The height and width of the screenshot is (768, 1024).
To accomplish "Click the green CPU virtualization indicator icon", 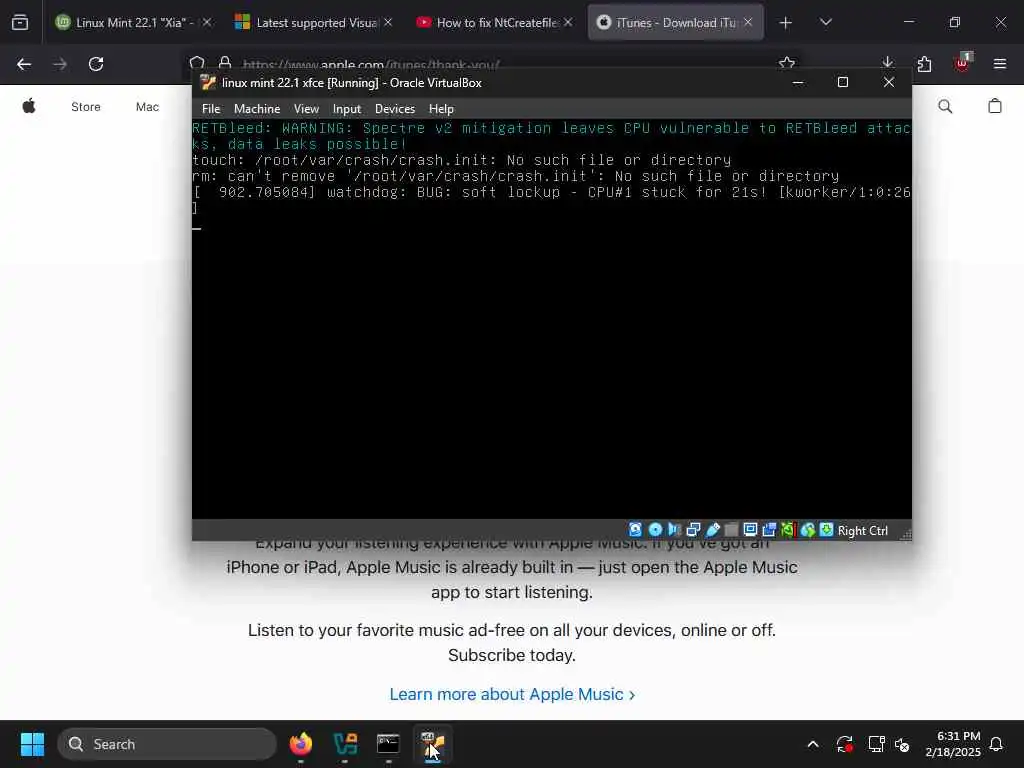I will [788, 530].
